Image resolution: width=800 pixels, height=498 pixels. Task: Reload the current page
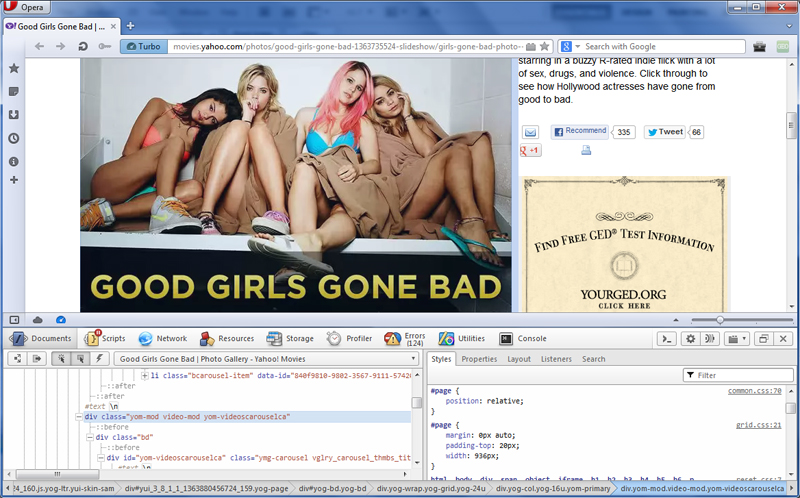click(83, 46)
